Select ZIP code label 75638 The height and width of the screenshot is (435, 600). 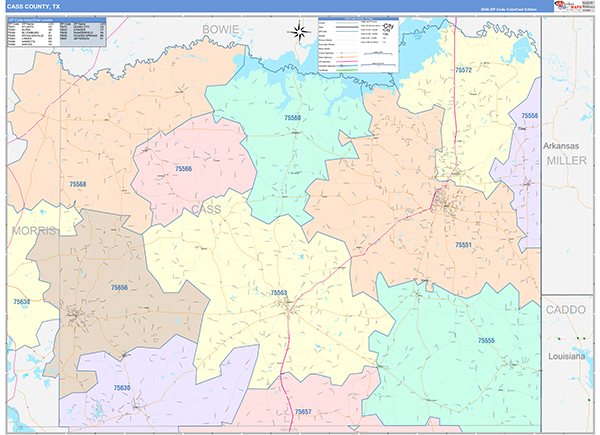(x=21, y=302)
